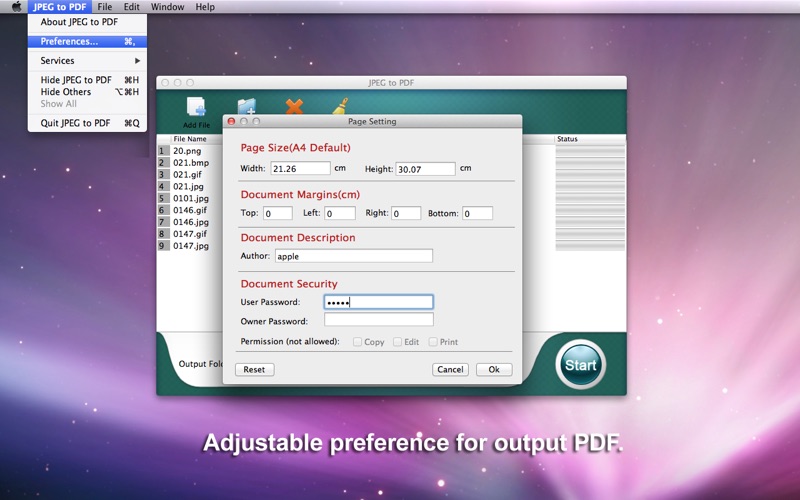800x500 pixels.
Task: Select file 021.jpg in list
Action: [188, 186]
